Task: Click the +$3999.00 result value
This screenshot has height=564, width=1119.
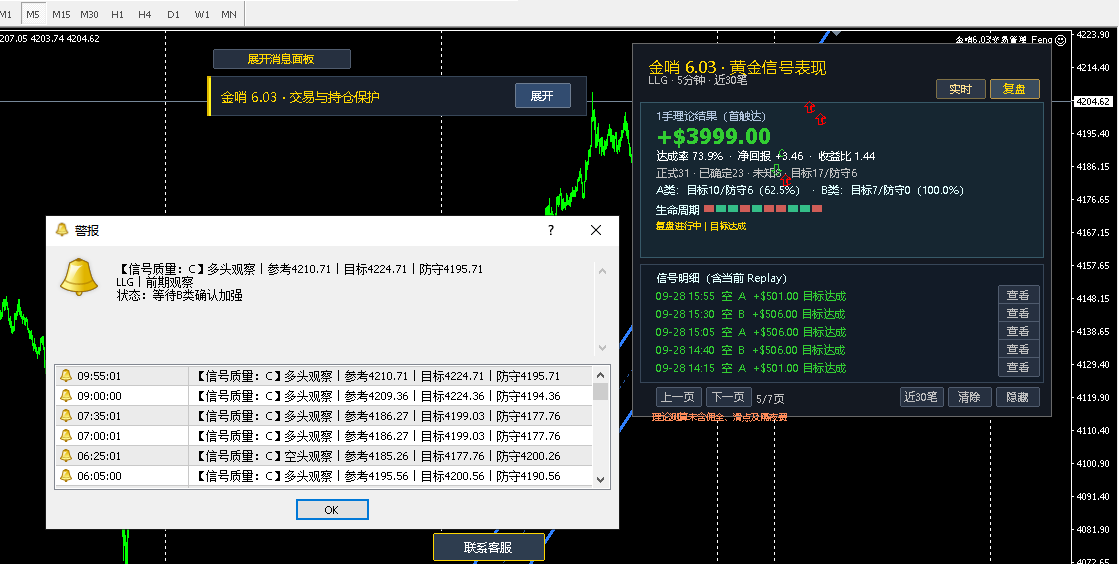Action: 714,136
